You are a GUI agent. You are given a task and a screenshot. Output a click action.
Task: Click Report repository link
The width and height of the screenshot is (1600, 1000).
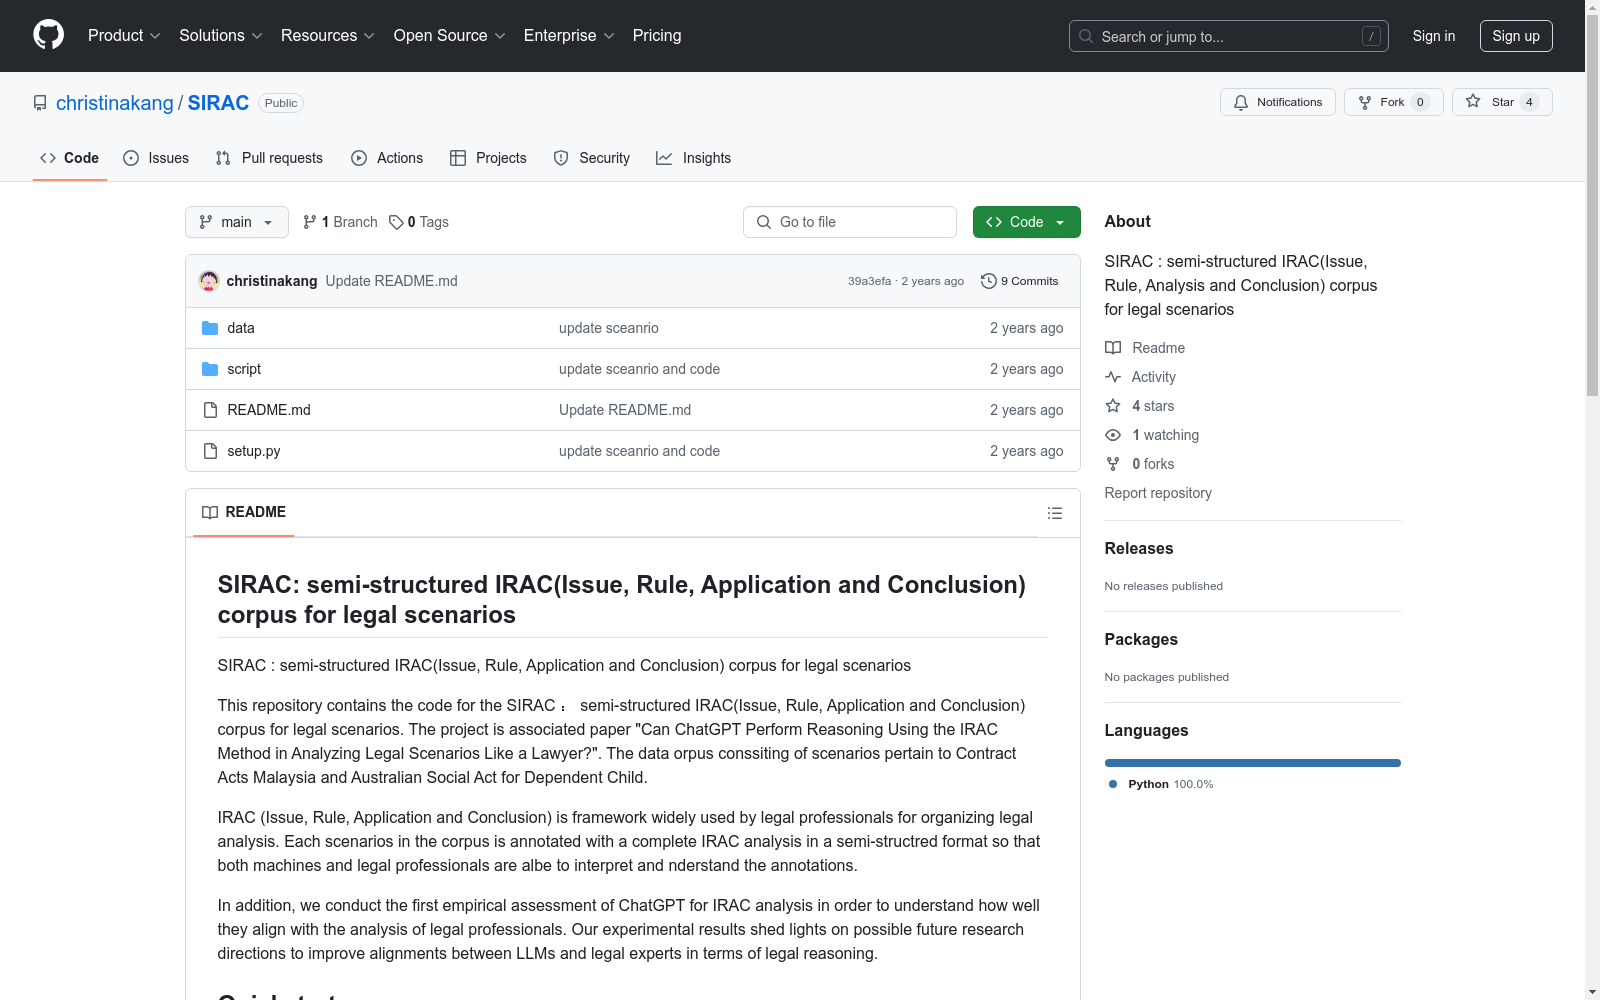pos(1158,493)
